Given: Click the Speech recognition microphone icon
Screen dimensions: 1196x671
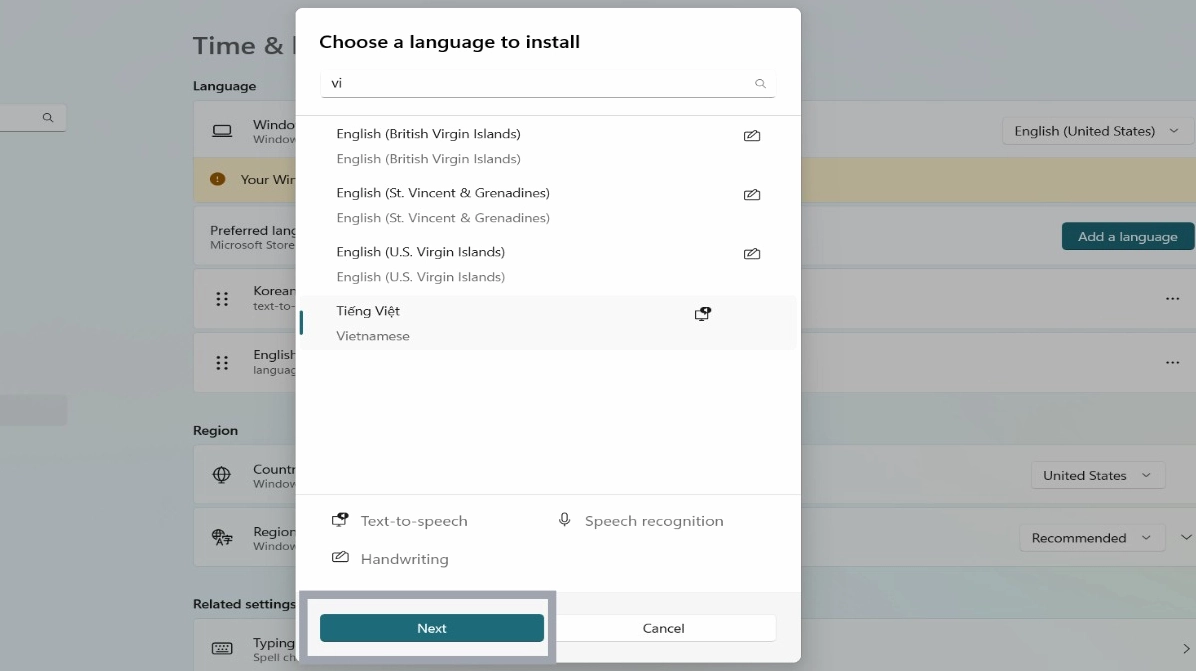Looking at the screenshot, I should point(565,520).
